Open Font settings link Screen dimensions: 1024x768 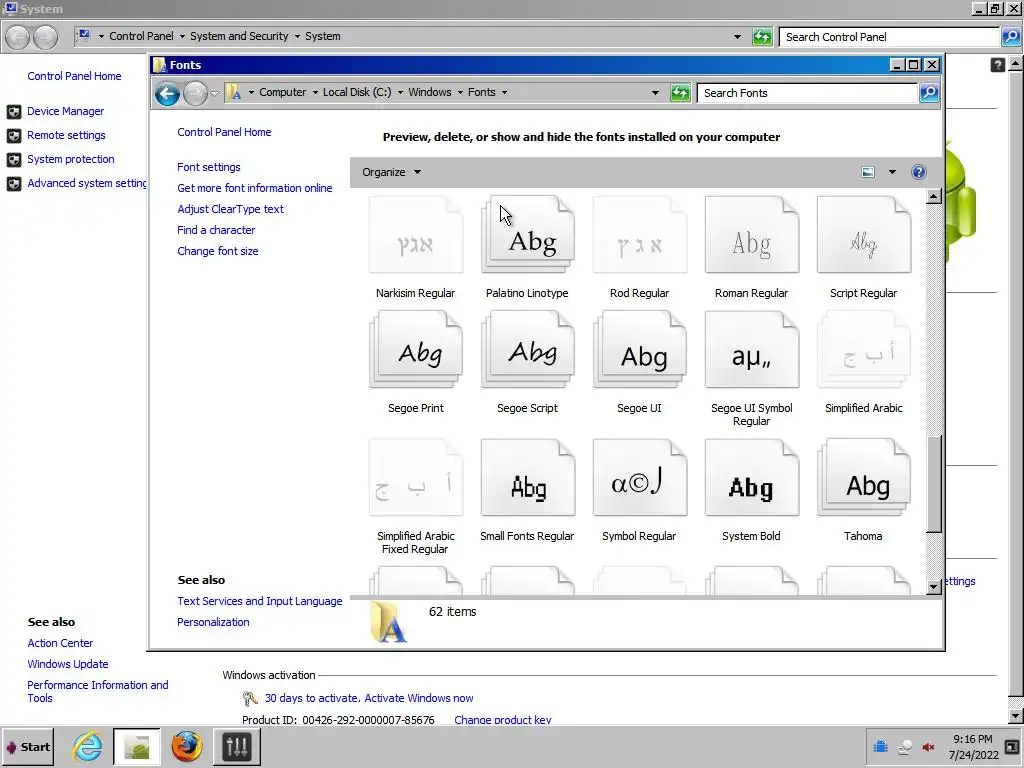tap(208, 167)
